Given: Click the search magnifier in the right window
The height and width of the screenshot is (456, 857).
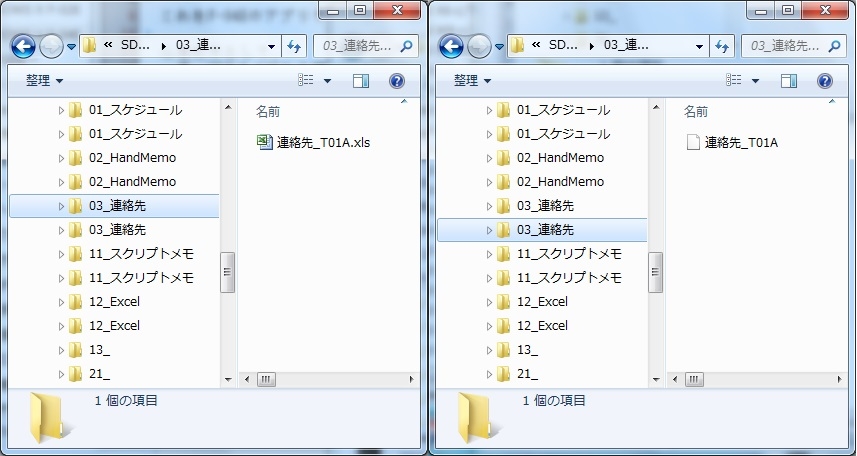Looking at the screenshot, I should [x=834, y=46].
